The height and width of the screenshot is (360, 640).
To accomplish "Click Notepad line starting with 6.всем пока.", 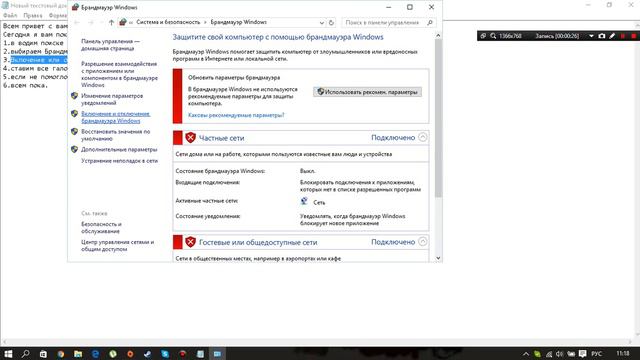I will tap(25, 85).
